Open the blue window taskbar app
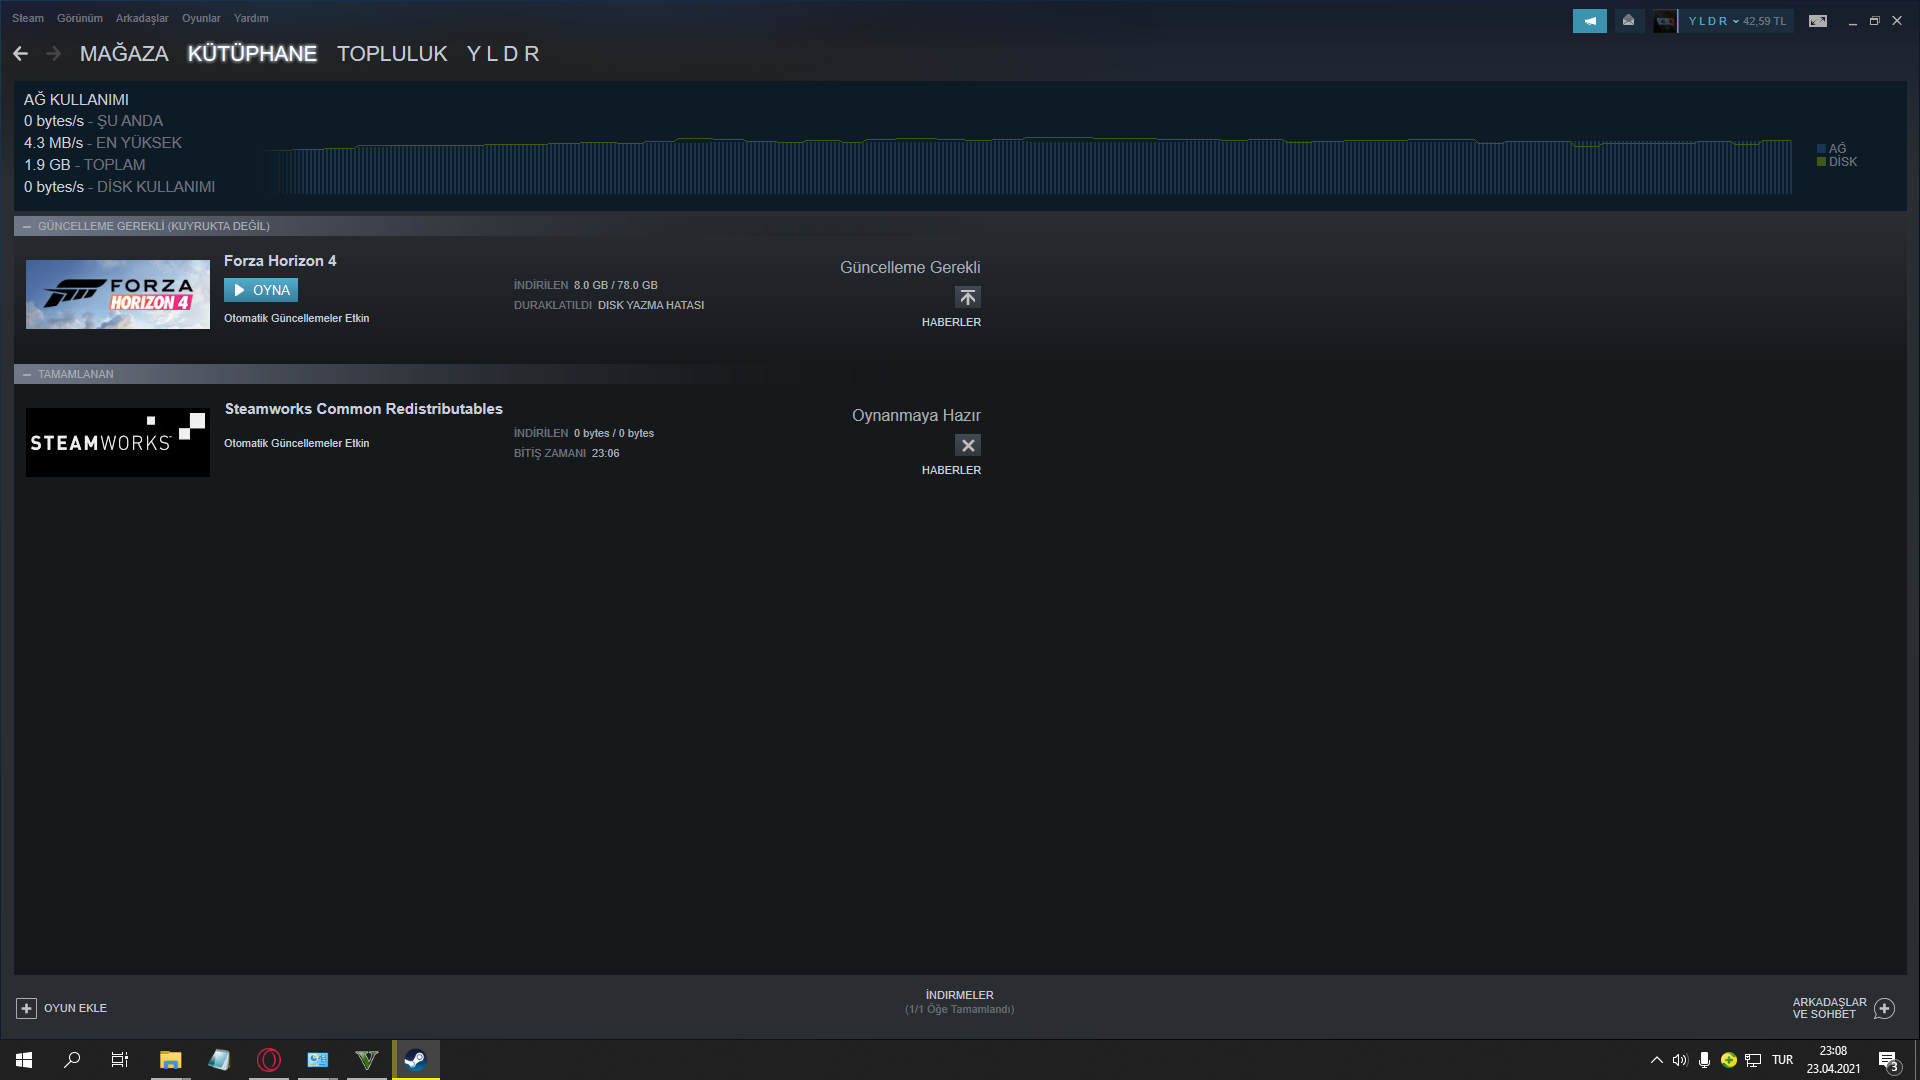The width and height of the screenshot is (1920, 1080). pos(318,1060)
